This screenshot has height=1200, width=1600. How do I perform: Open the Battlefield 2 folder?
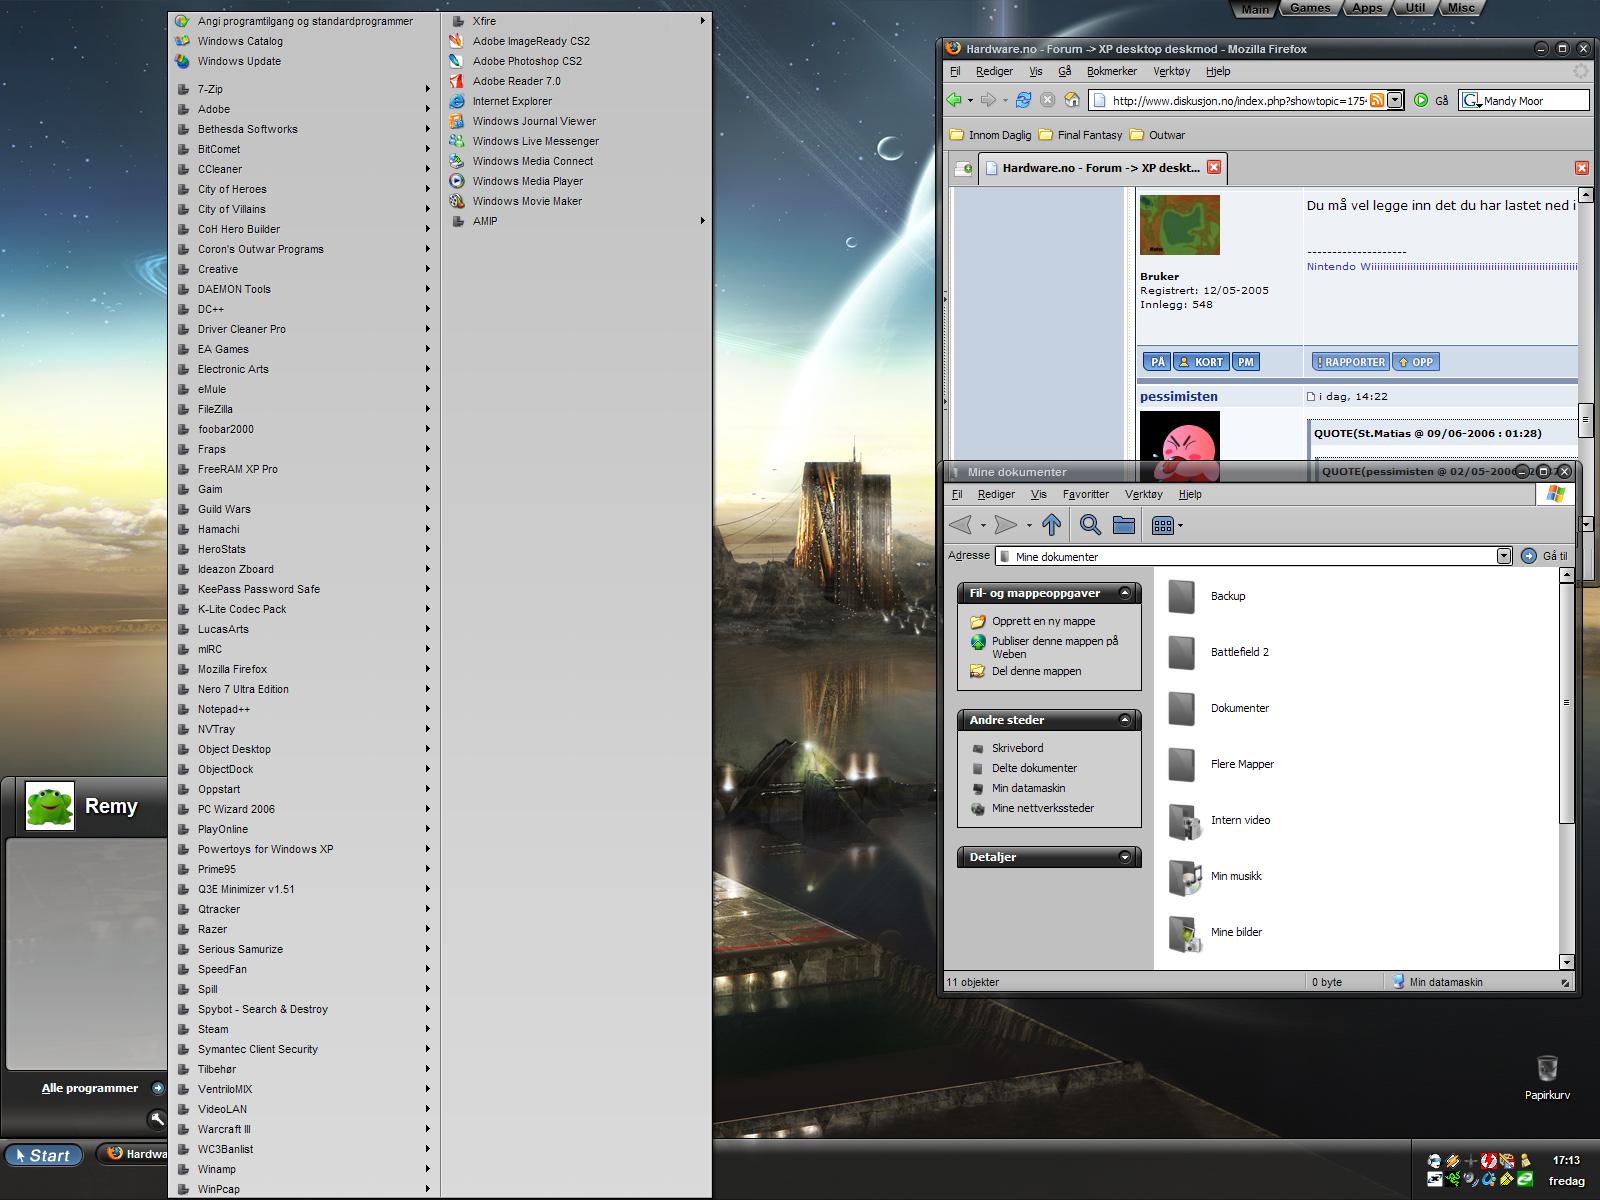click(1218, 652)
